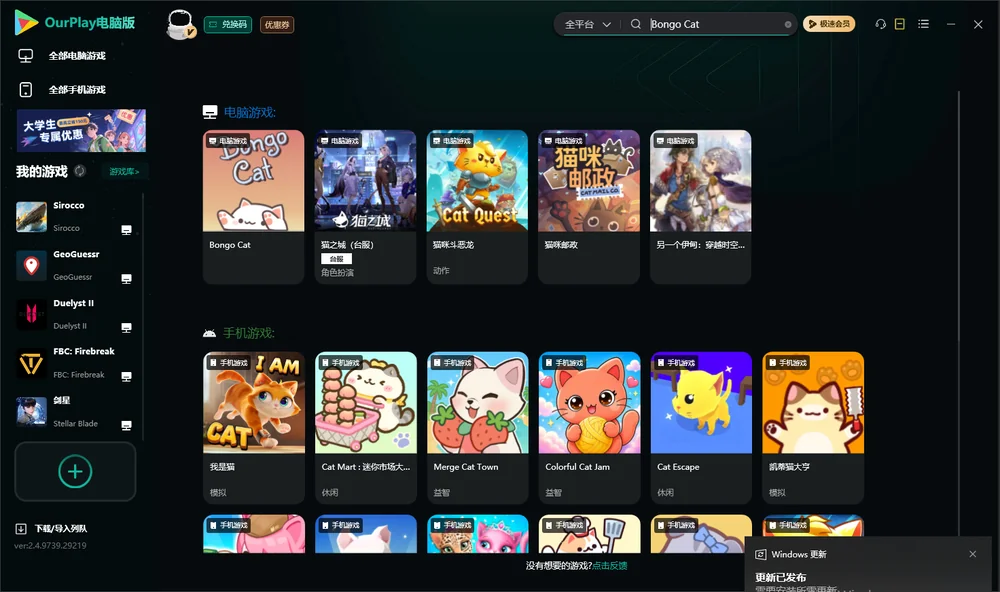
Task: Click the refresh icon beside 我的游戏
Action: [x=80, y=171]
